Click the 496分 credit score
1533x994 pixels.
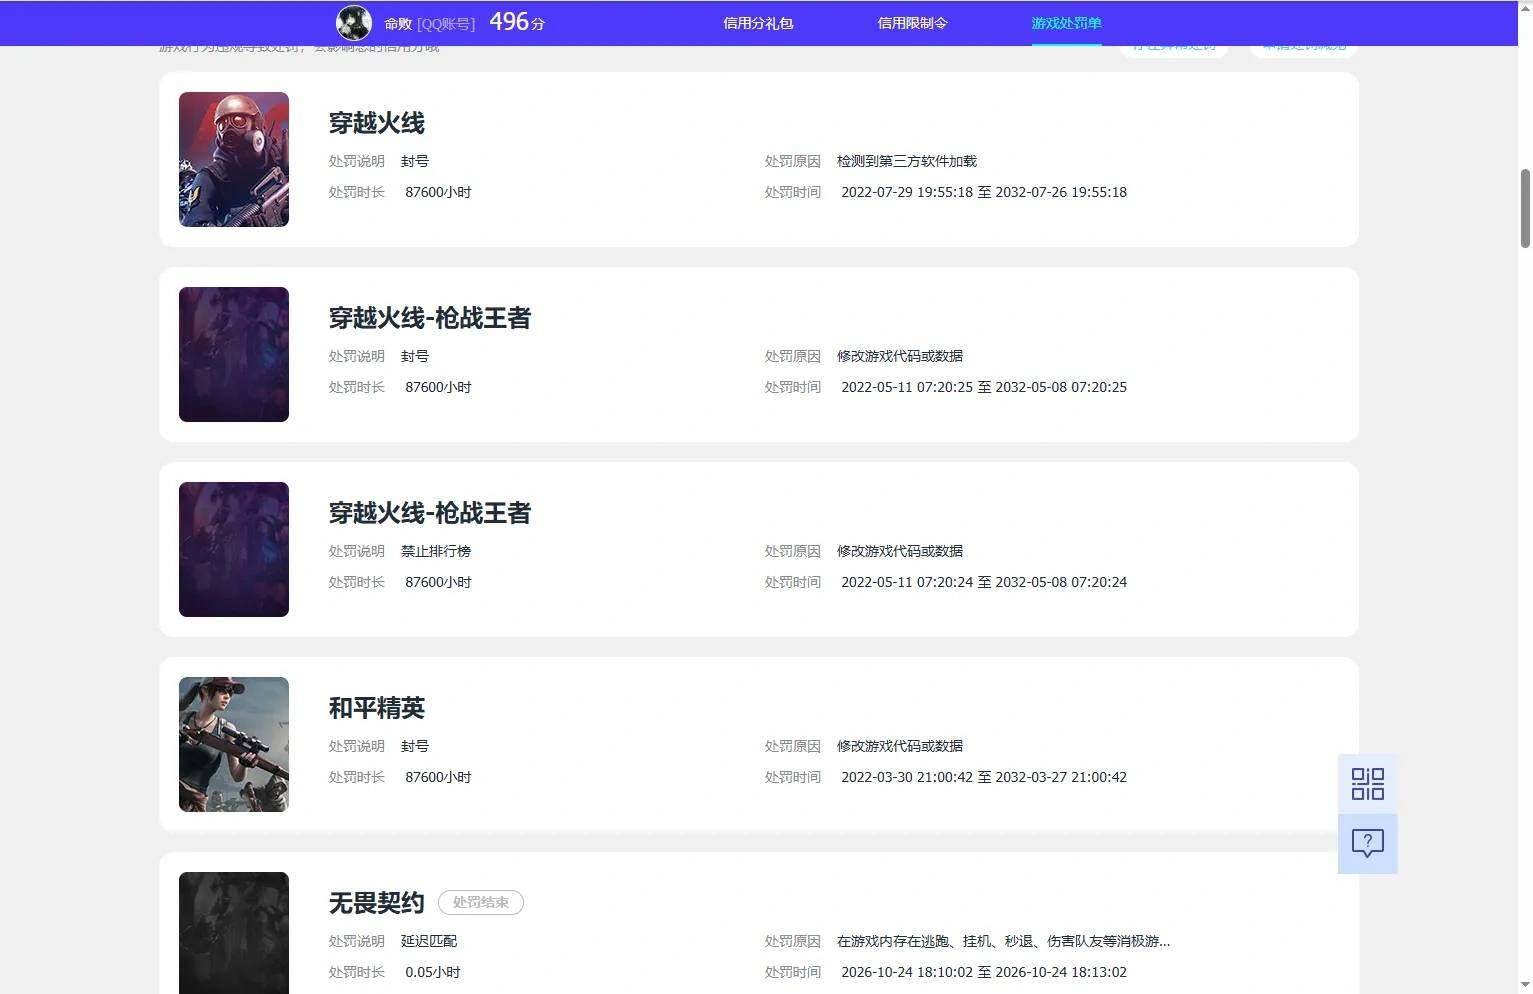click(x=516, y=22)
